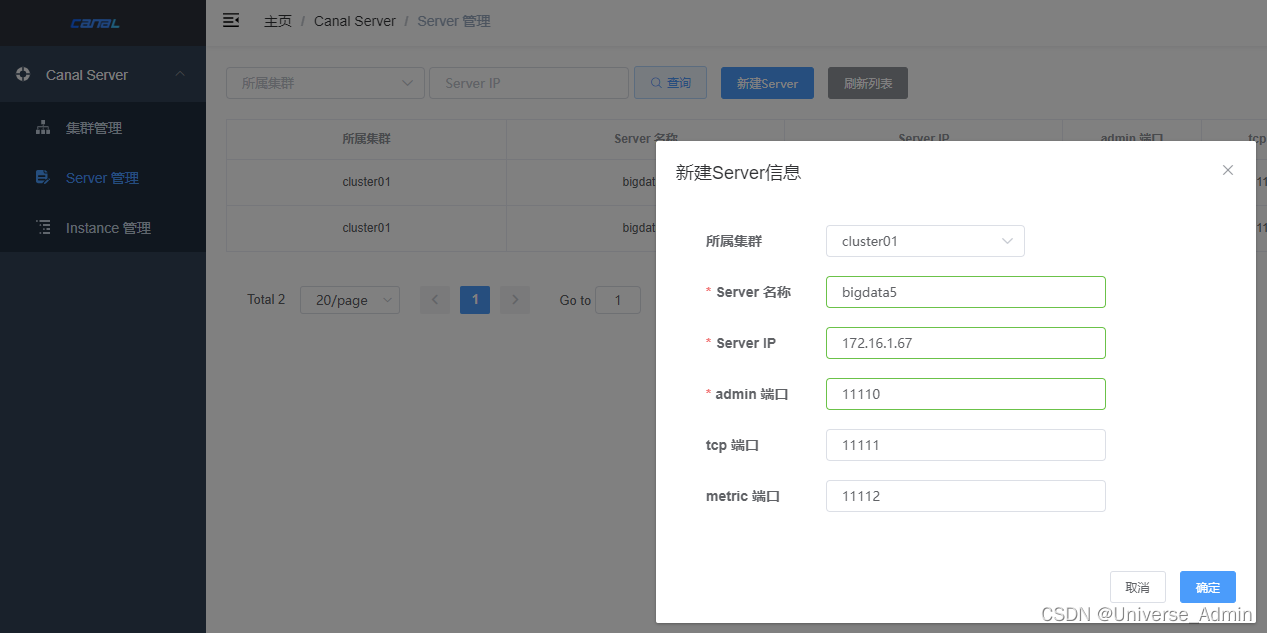Click the Instance 管理 list icon
Image resolution: width=1267 pixels, height=633 pixels.
pos(43,228)
